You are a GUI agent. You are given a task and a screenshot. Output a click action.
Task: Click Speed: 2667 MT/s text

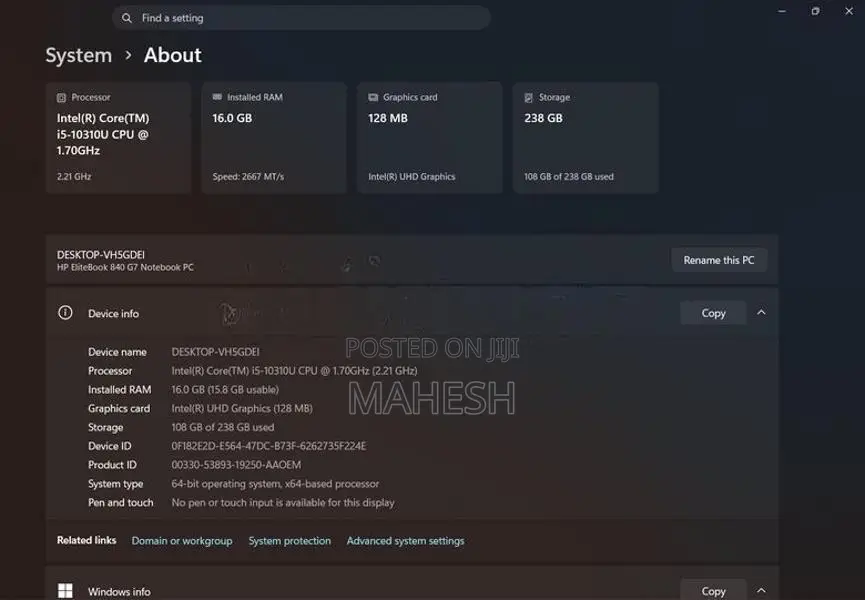(248, 176)
